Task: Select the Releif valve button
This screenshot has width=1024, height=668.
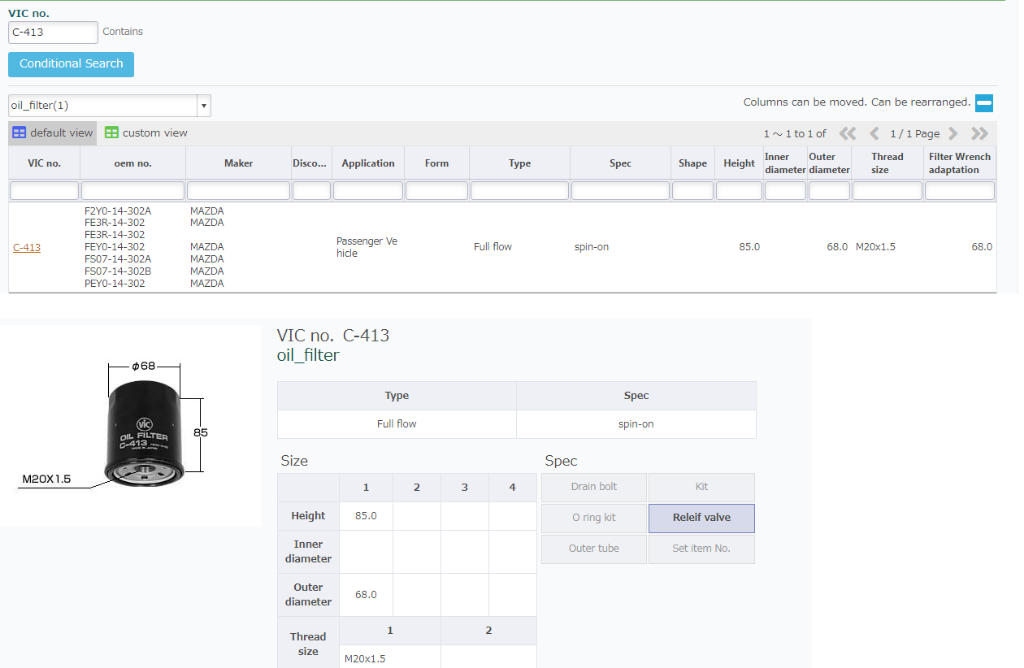Action: click(x=701, y=517)
